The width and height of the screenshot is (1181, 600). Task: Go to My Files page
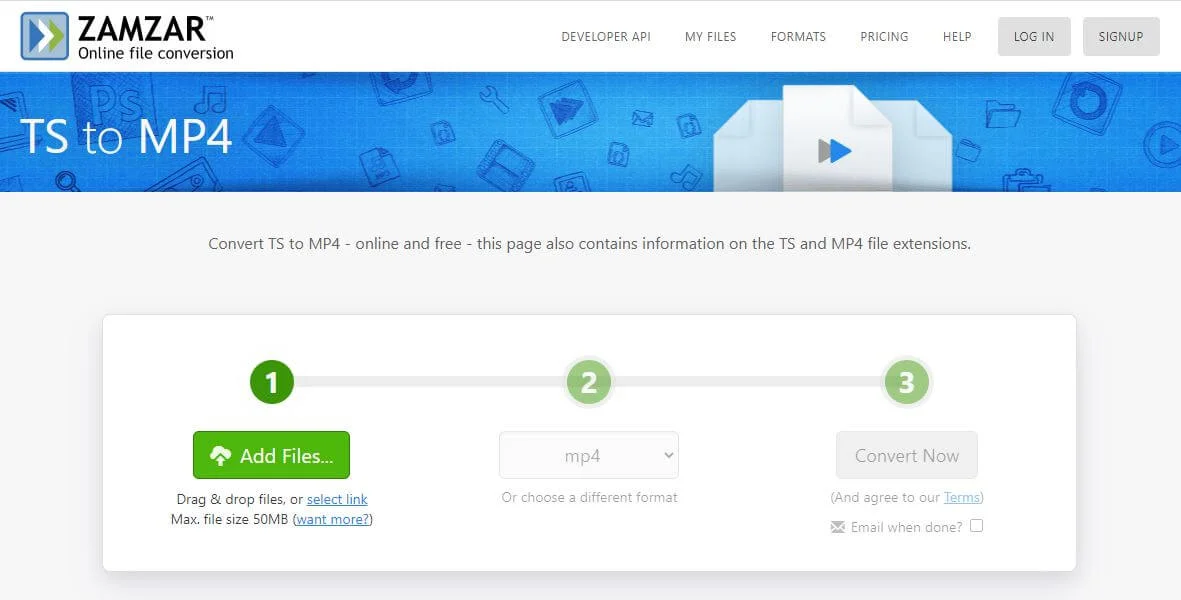coord(710,37)
